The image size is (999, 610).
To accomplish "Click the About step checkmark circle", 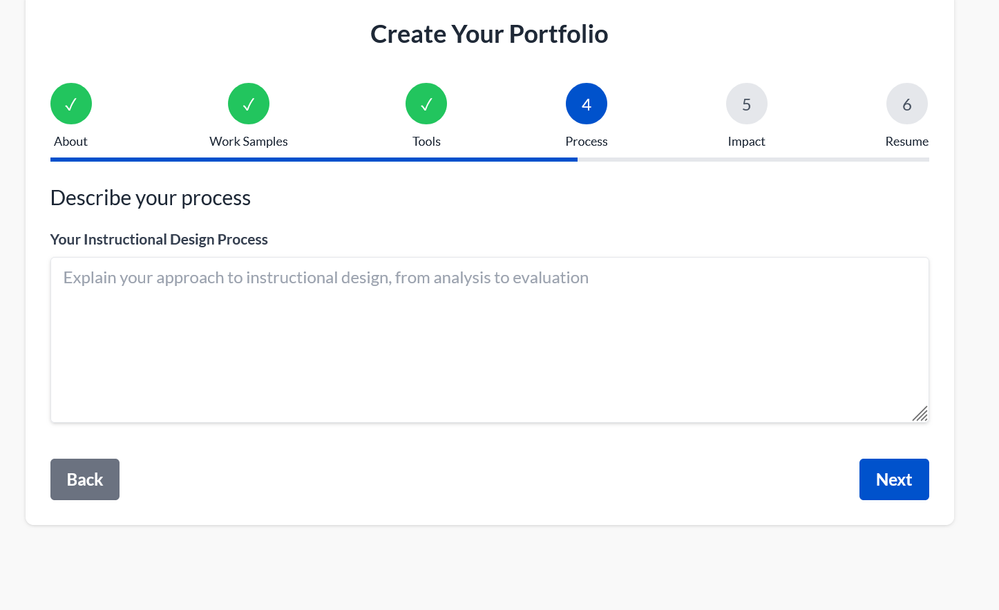I will point(71,104).
